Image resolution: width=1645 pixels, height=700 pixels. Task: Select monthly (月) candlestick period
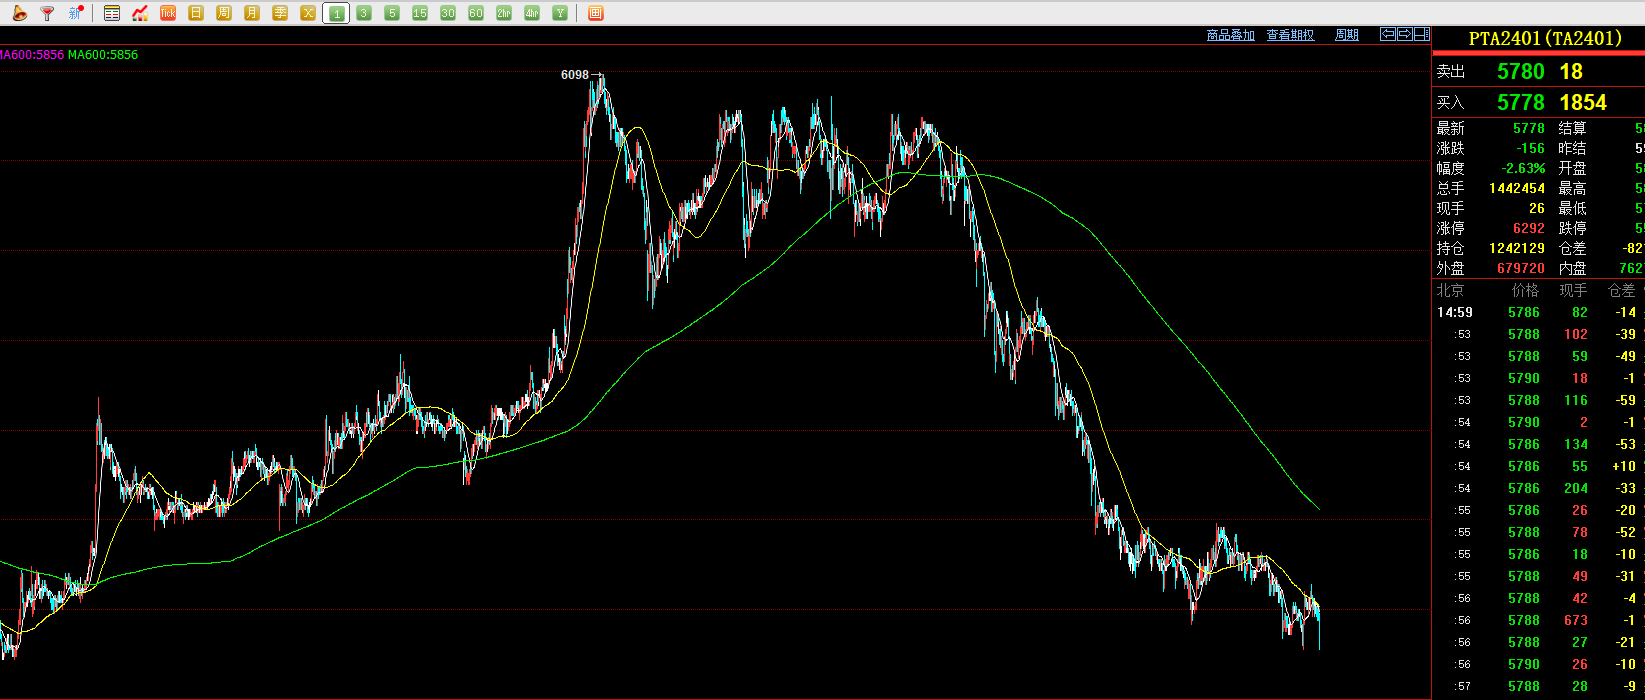click(x=252, y=13)
